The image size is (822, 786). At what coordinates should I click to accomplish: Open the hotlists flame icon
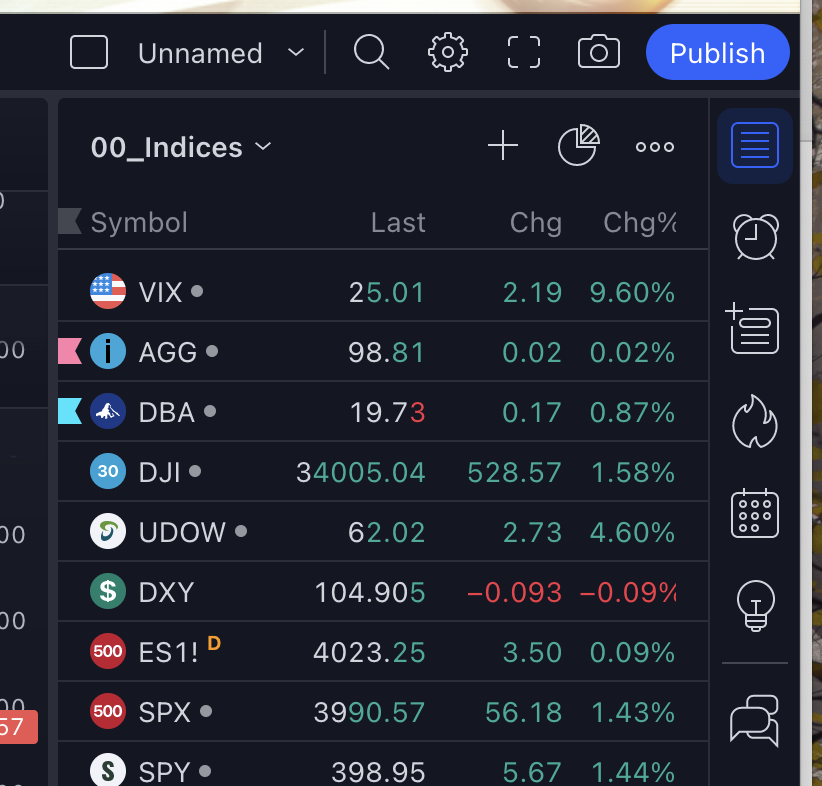click(755, 421)
